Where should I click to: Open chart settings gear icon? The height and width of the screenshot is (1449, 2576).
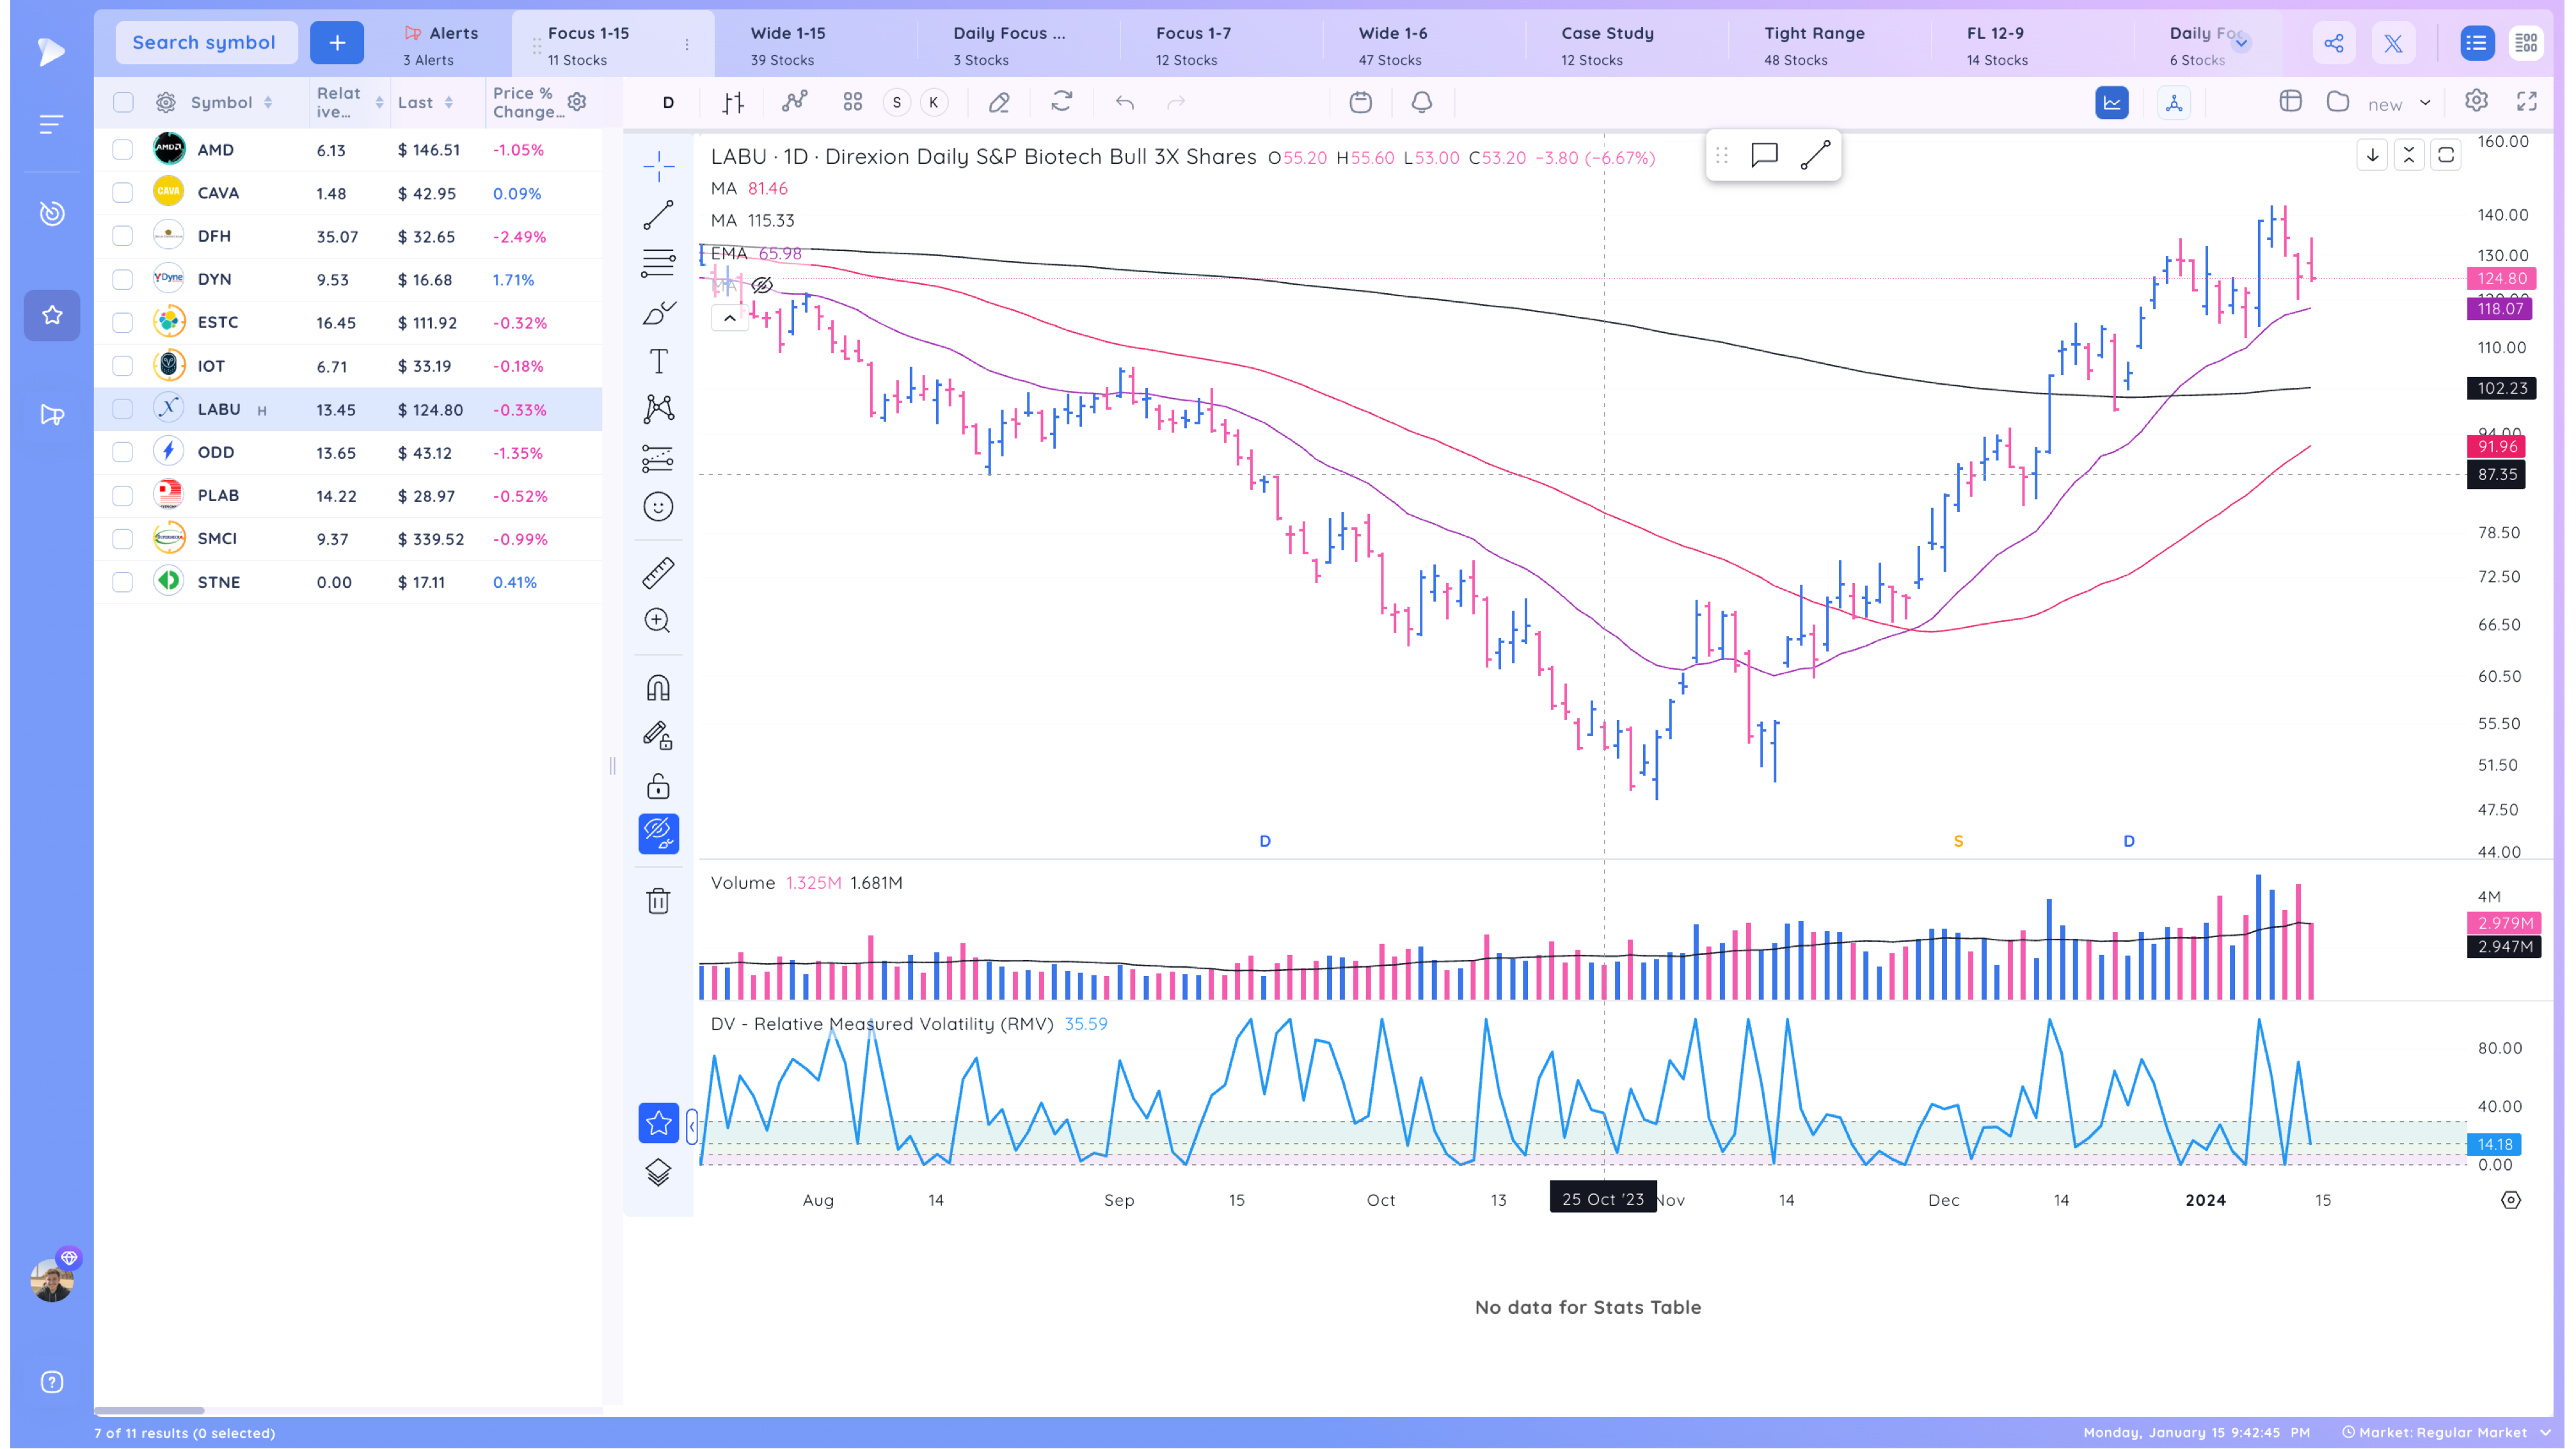tap(2476, 101)
